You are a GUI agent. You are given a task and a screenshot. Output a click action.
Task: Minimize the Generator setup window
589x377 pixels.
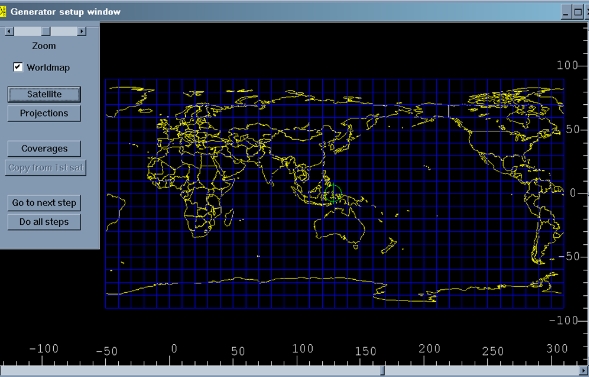(x=566, y=12)
